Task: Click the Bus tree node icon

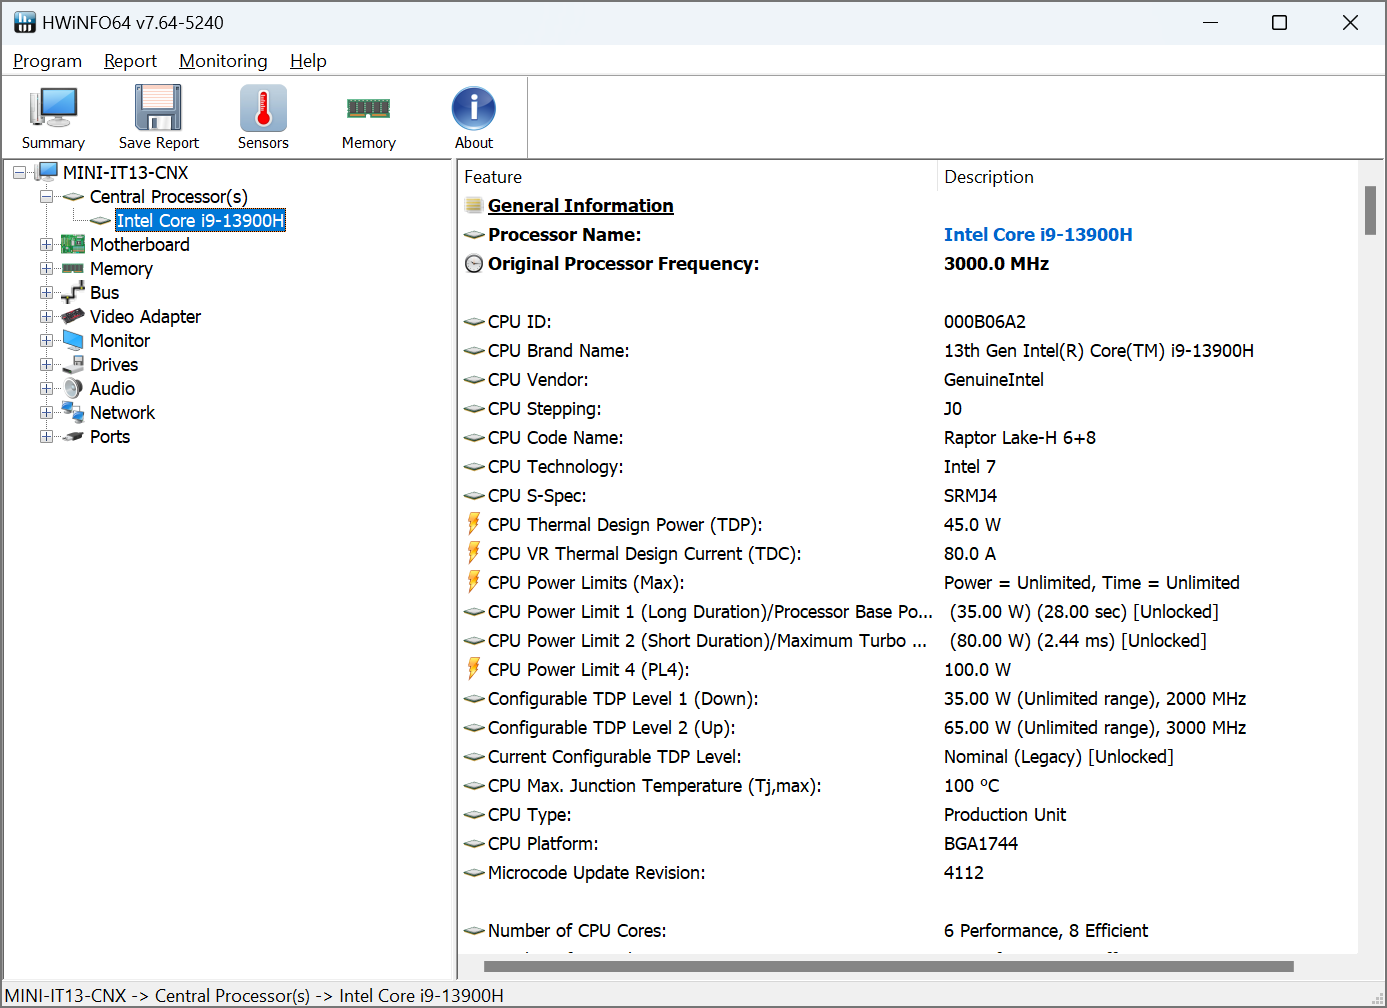Action: tap(73, 292)
